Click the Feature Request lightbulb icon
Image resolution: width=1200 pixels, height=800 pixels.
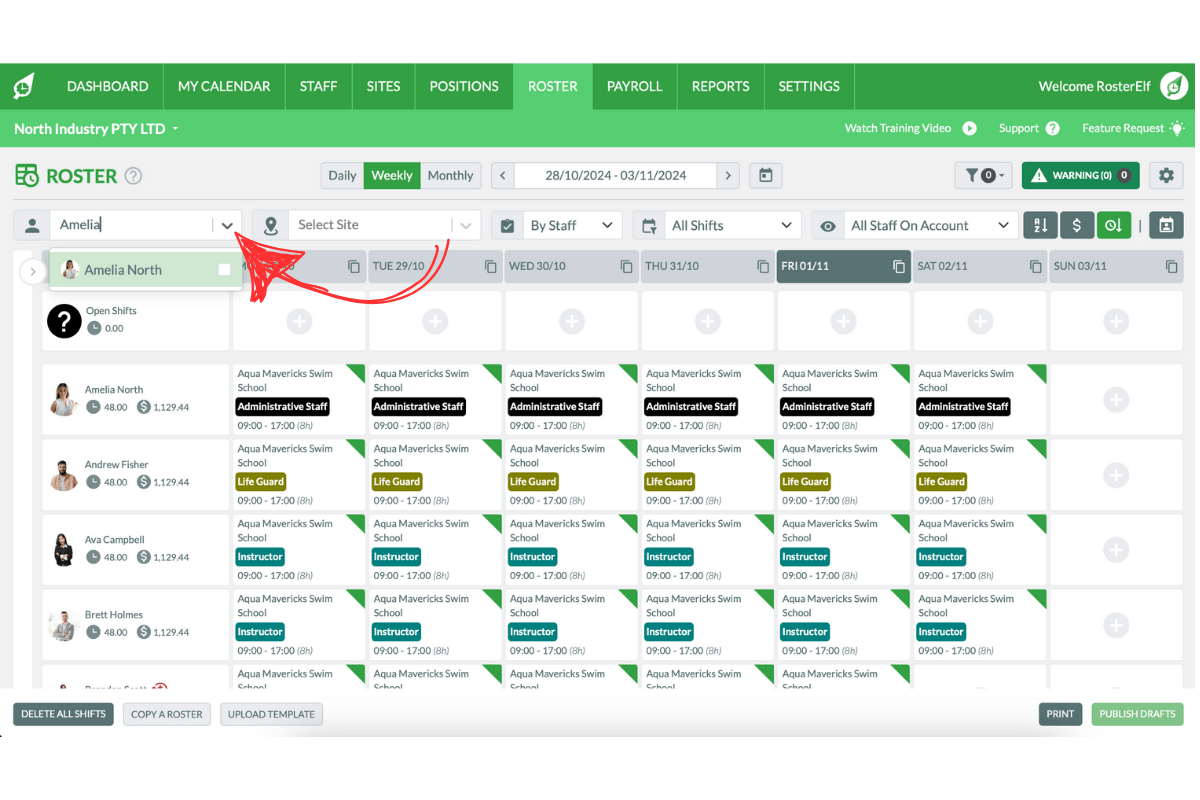click(1176, 128)
